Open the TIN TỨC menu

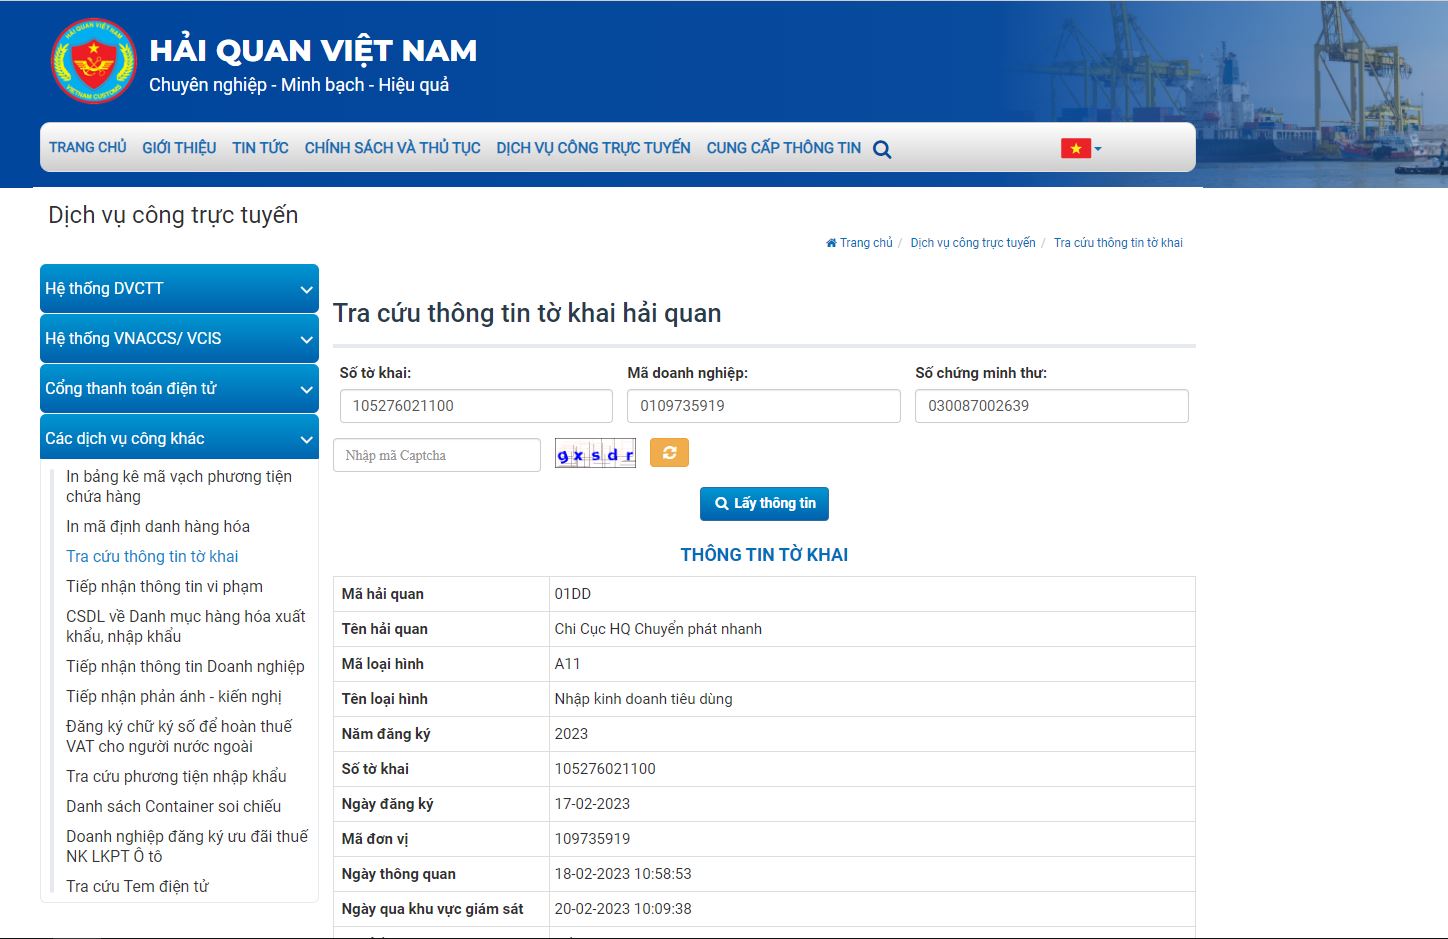click(x=260, y=147)
